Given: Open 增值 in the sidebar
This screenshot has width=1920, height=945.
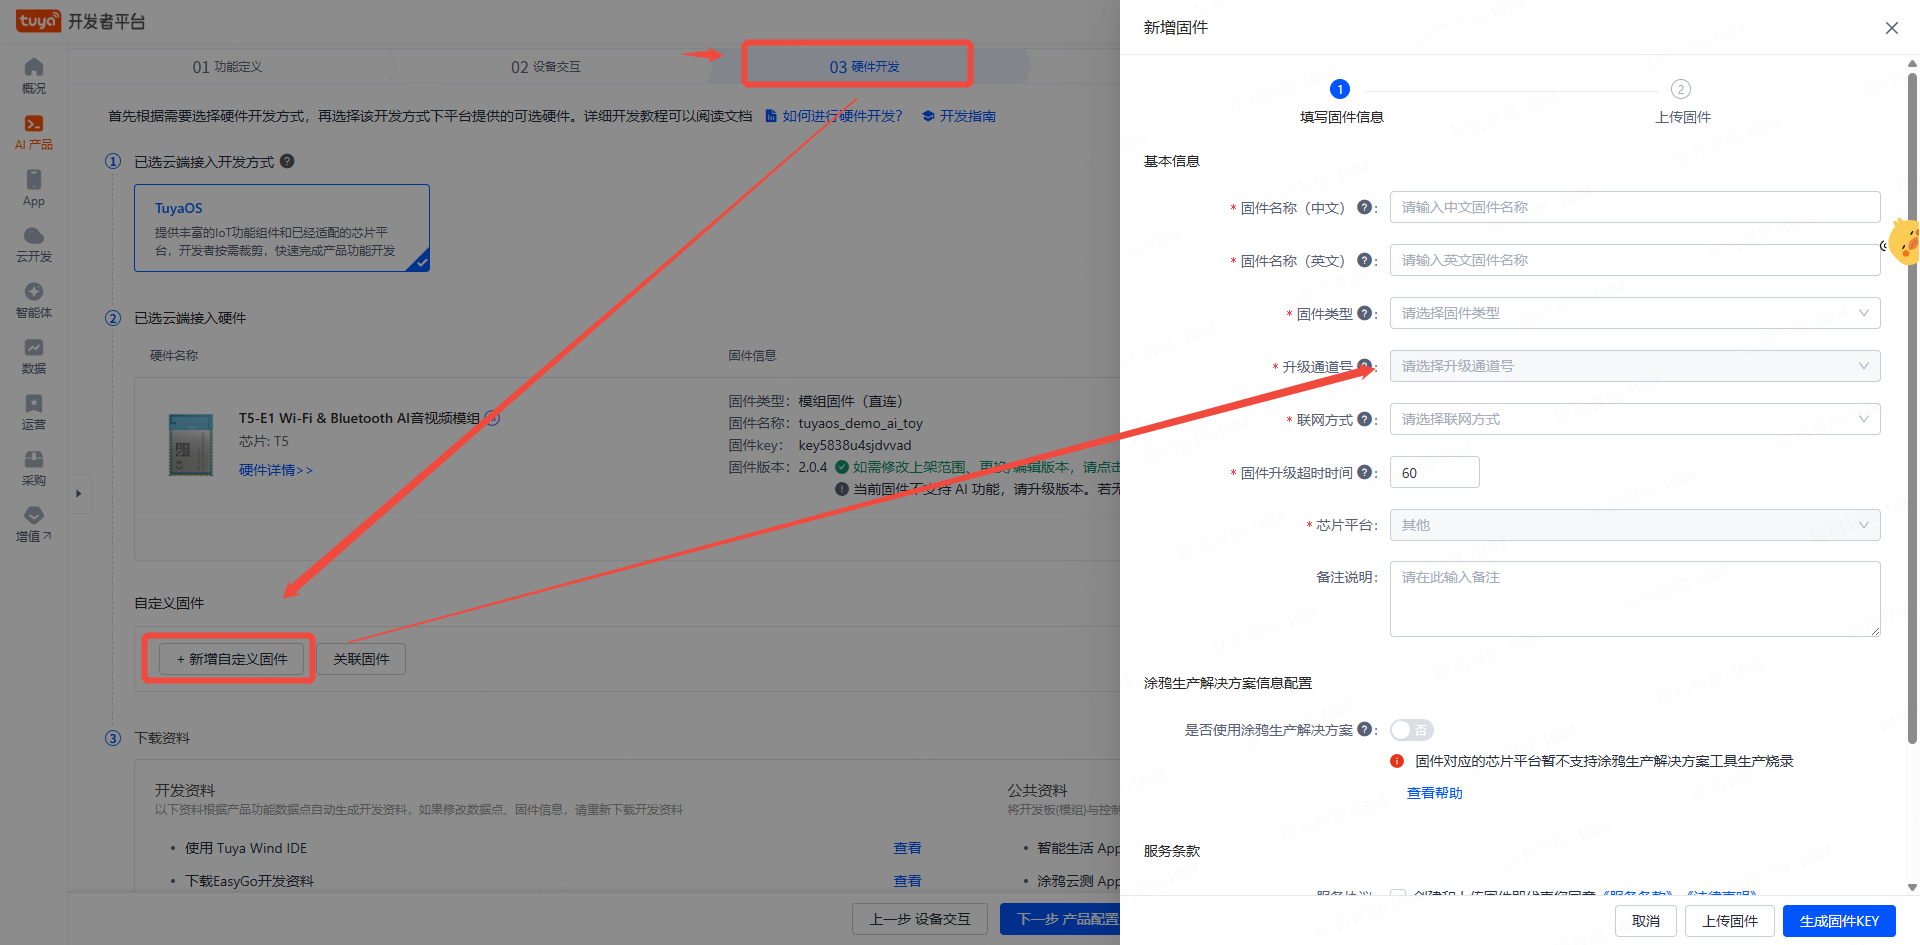Looking at the screenshot, I should tap(34, 524).
